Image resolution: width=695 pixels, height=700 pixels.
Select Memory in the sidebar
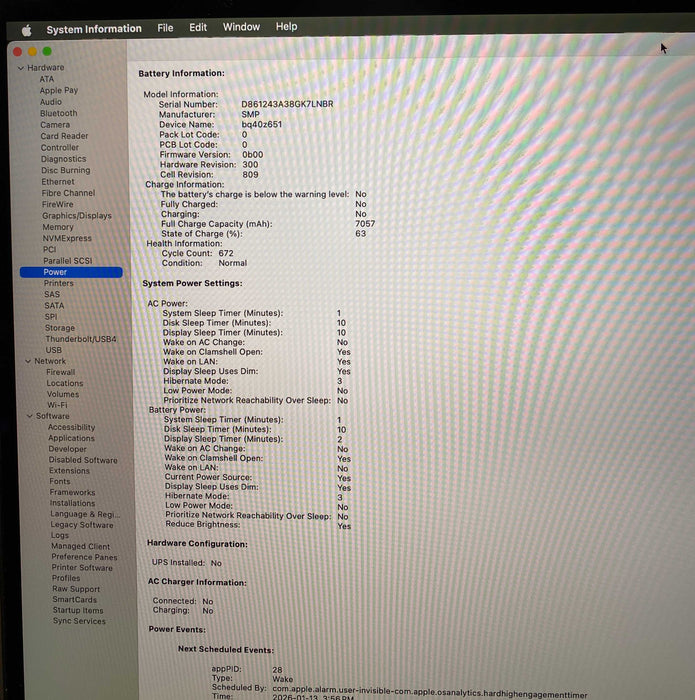point(58,227)
